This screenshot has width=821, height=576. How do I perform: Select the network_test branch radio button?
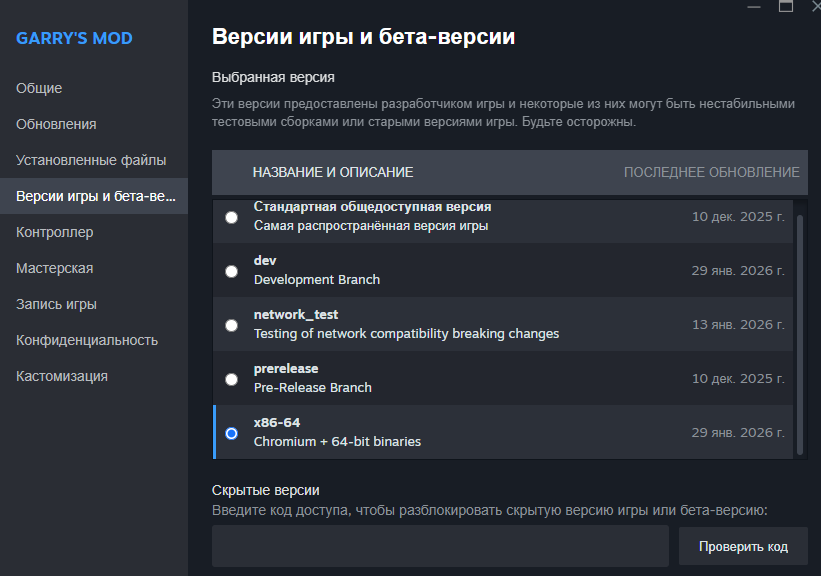pos(232,325)
